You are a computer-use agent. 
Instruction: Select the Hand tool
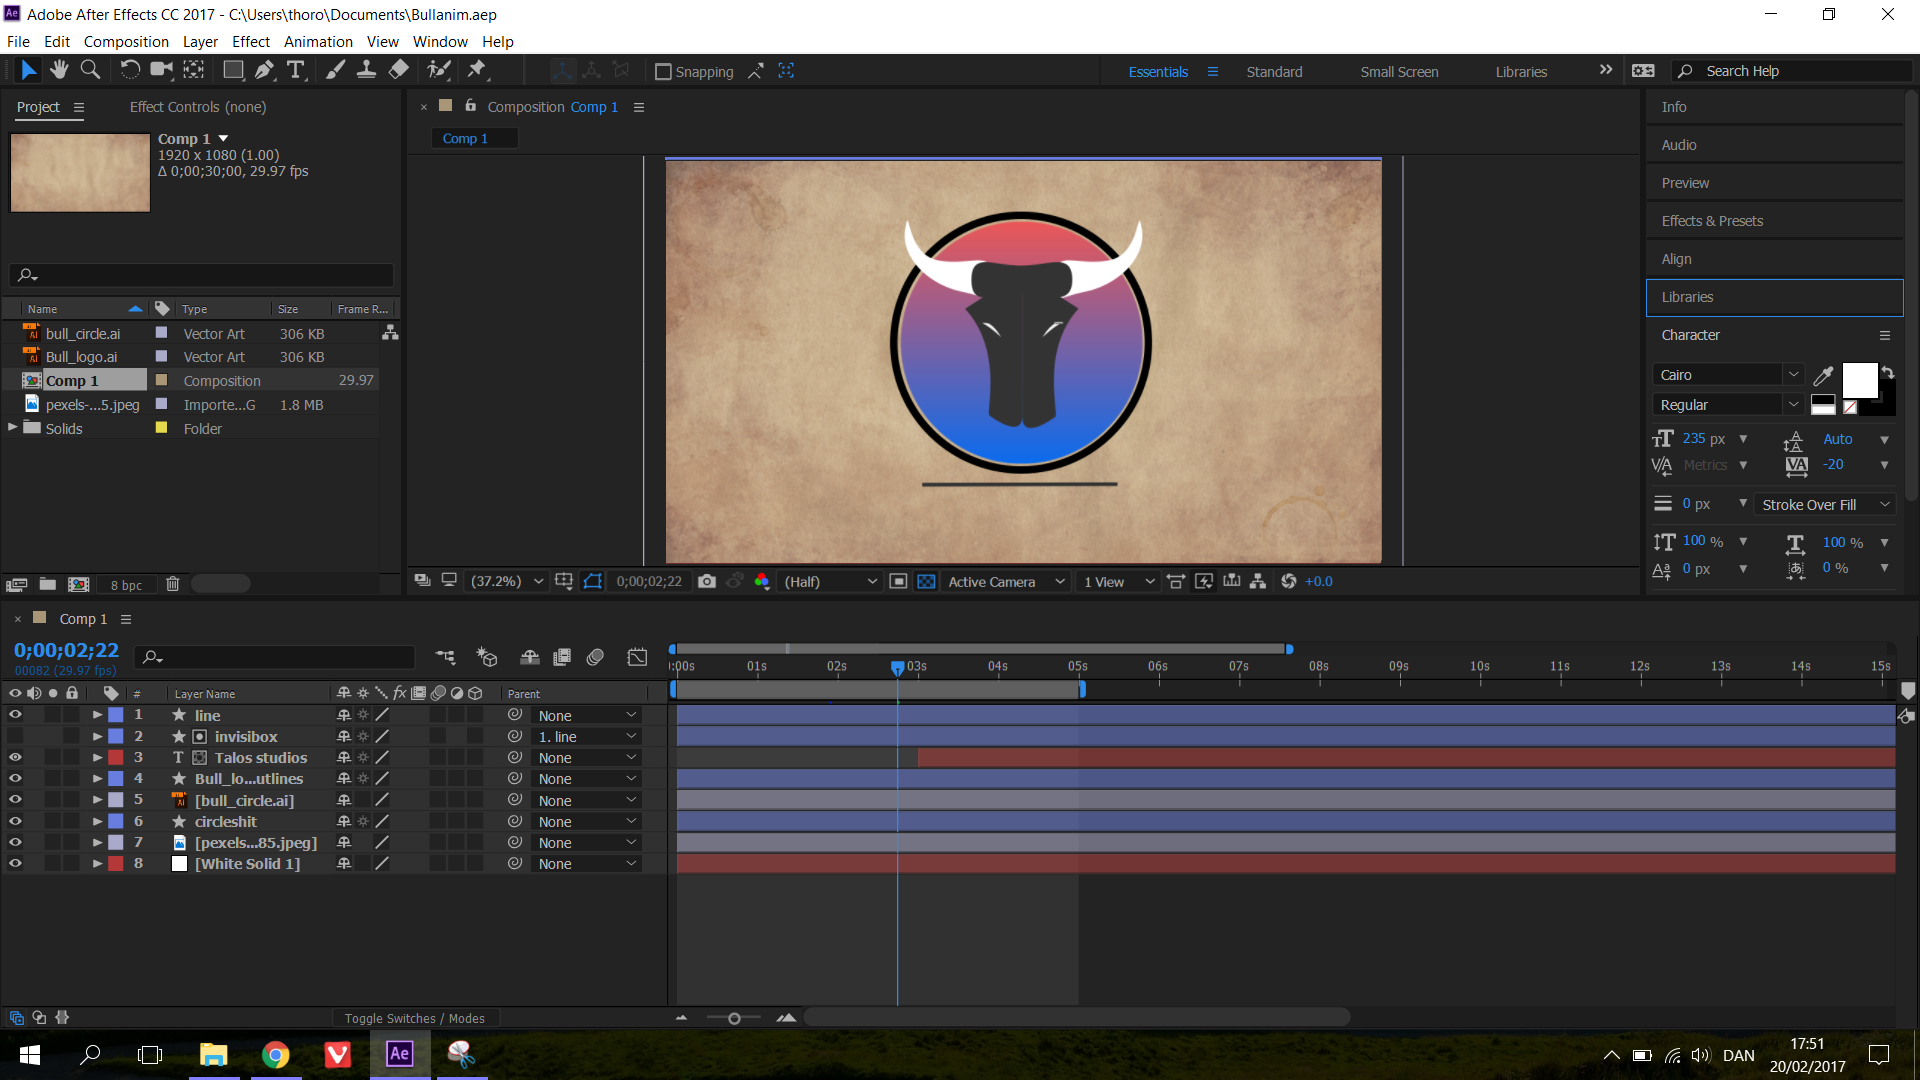(59, 70)
